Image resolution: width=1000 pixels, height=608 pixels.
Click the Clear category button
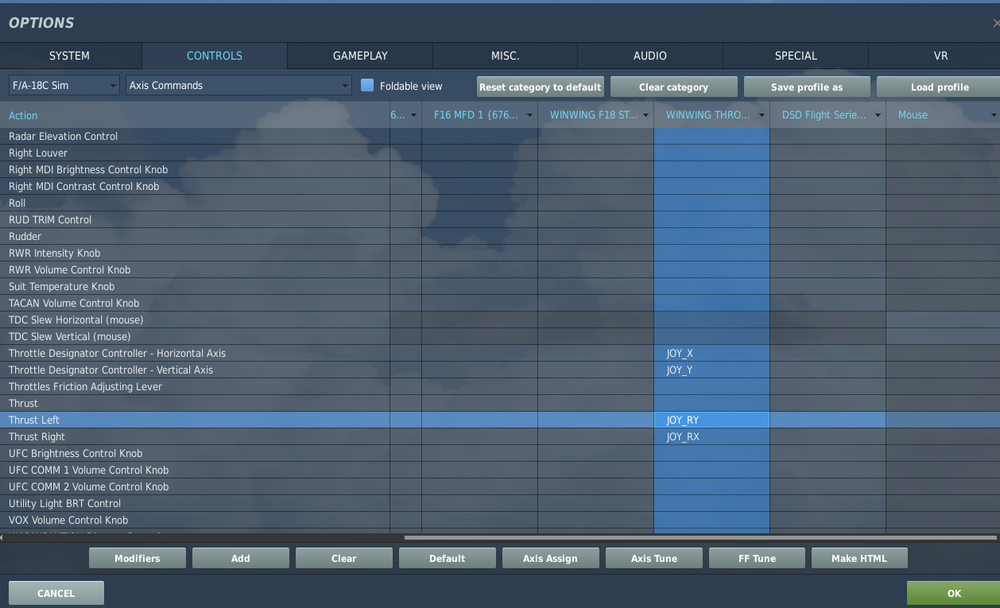click(673, 87)
